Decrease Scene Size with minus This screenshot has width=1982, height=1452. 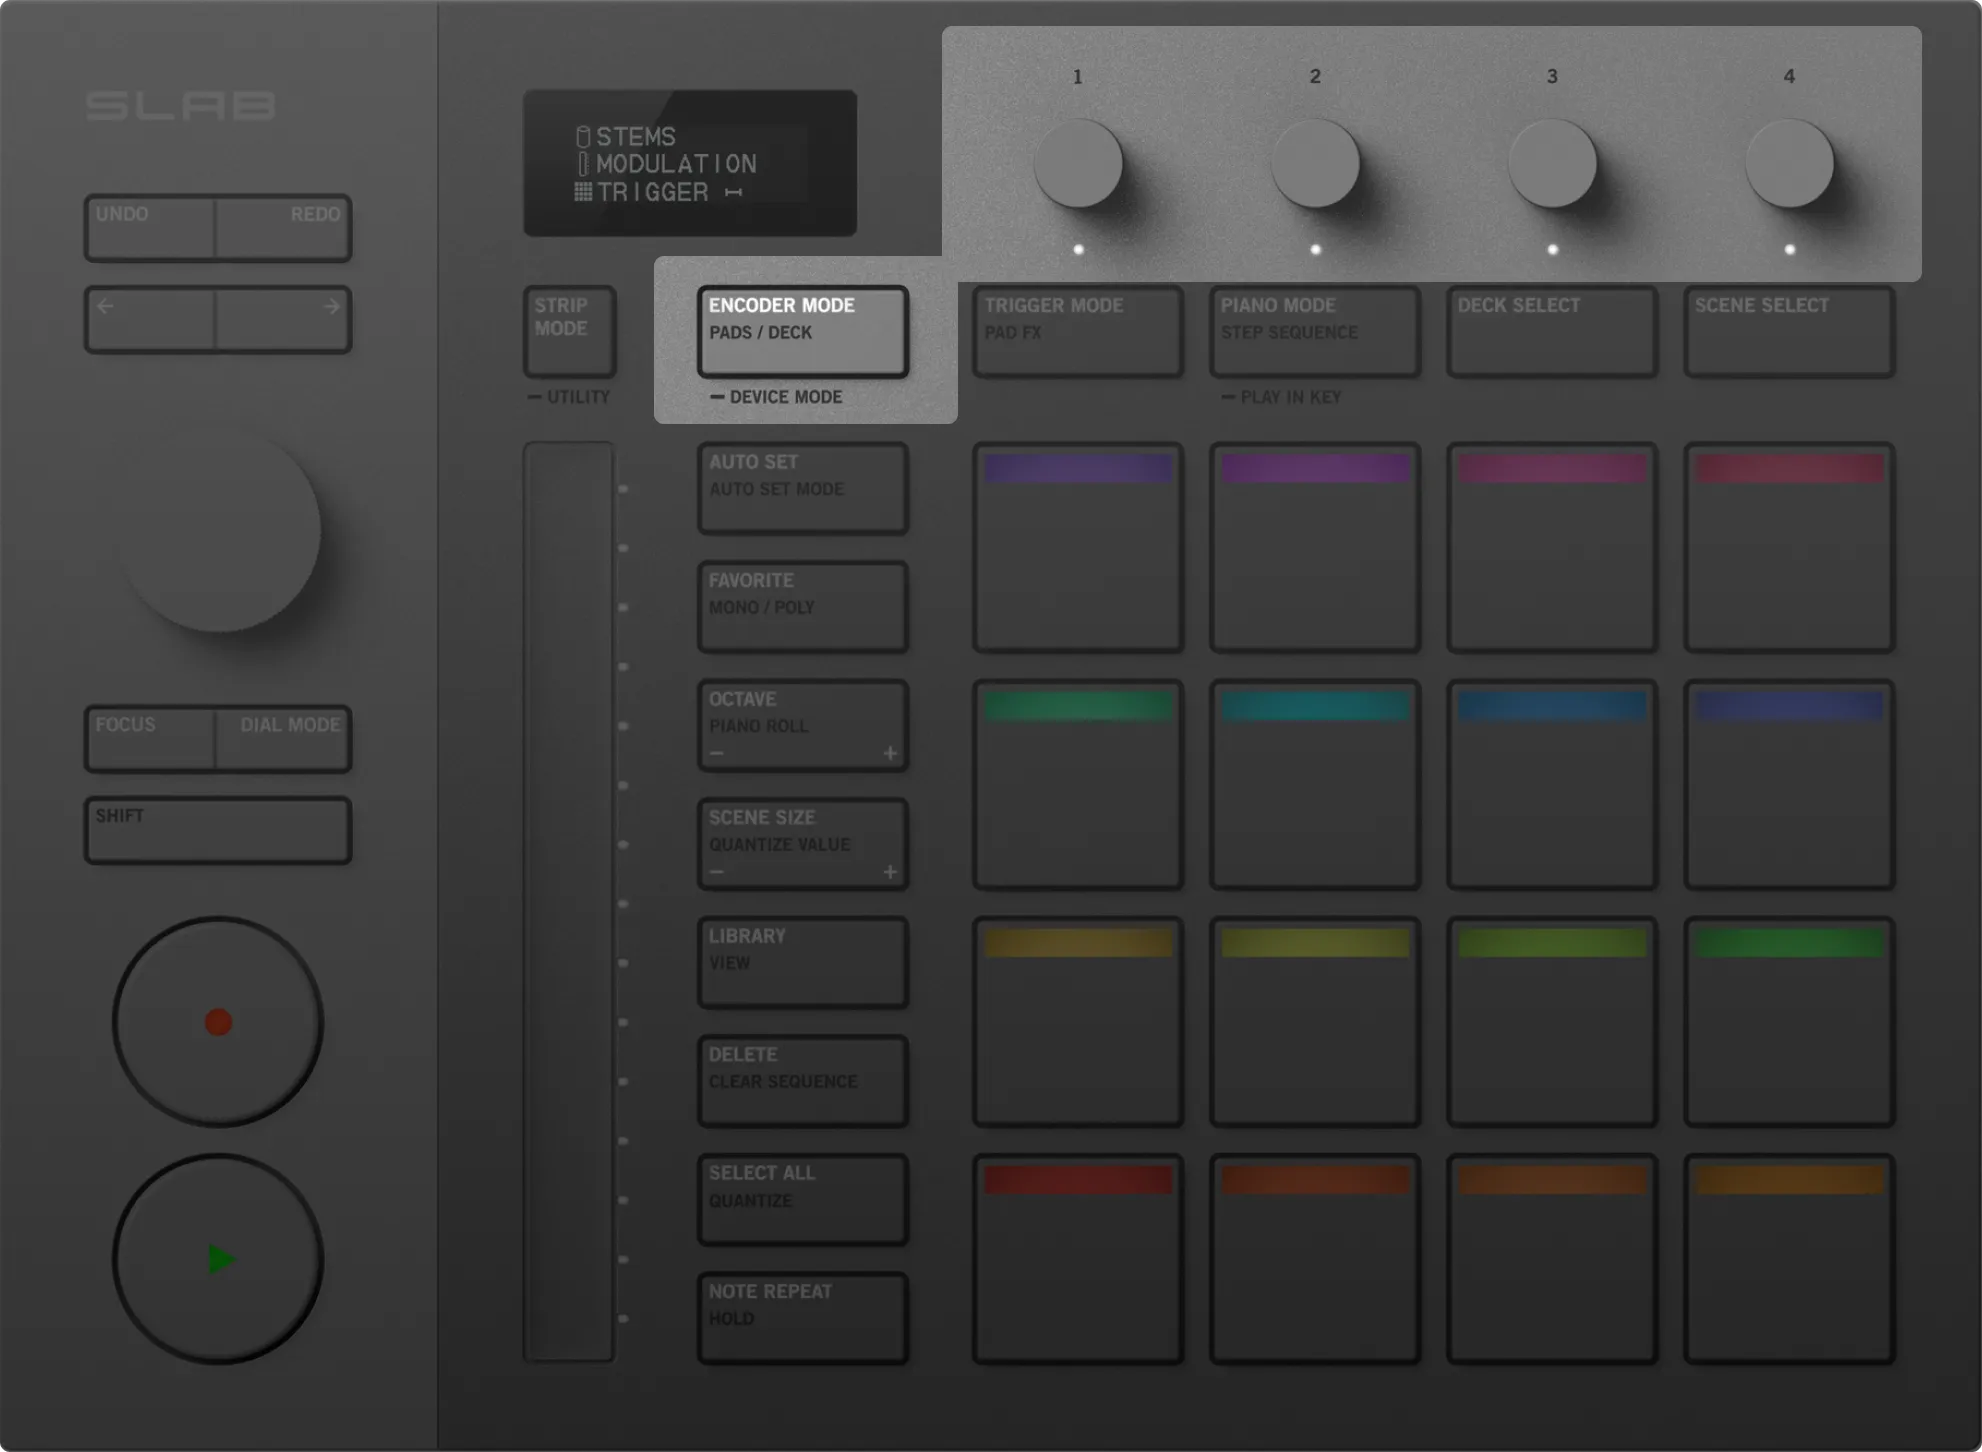pyautogui.click(x=717, y=872)
